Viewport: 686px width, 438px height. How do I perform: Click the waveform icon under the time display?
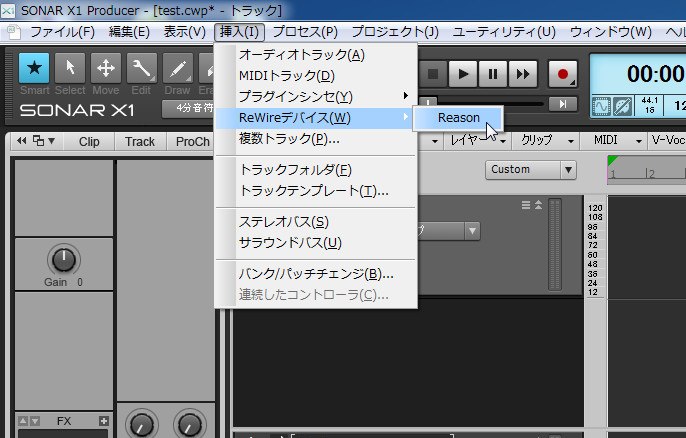click(x=601, y=106)
